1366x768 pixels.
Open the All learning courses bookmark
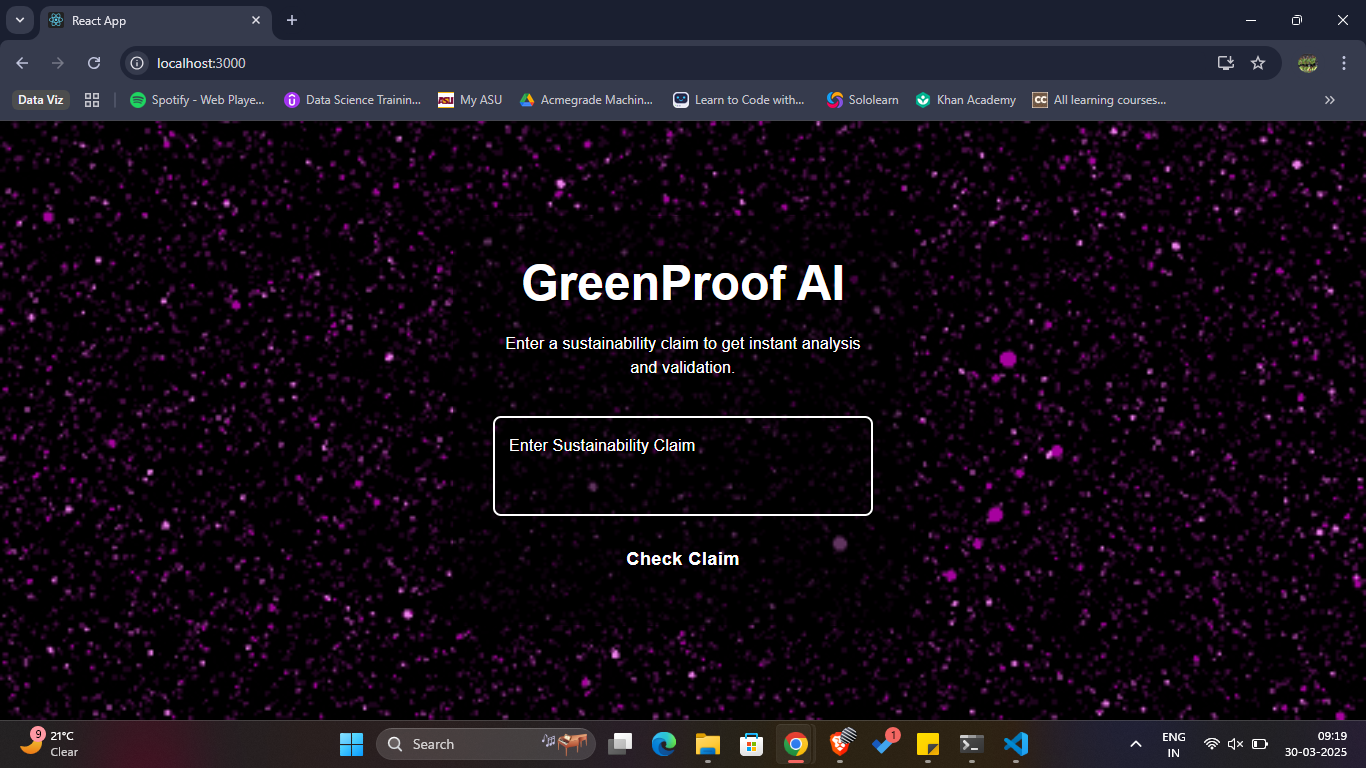coord(1099,99)
